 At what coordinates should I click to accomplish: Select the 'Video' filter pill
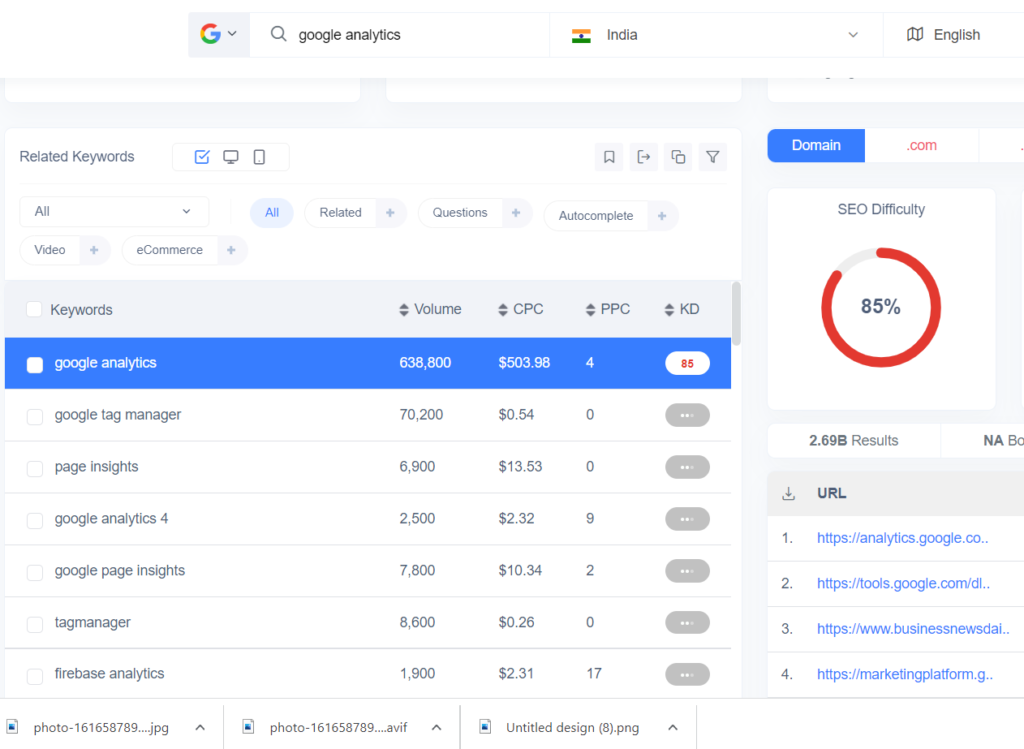(50, 250)
